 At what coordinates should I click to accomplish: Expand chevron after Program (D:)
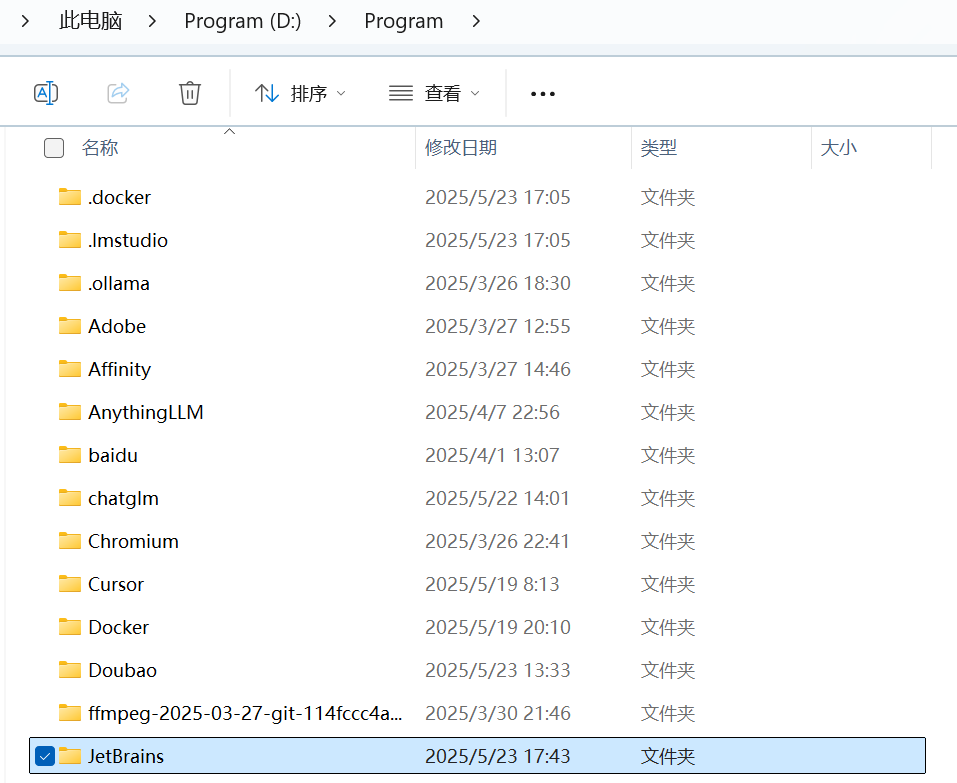coord(332,21)
